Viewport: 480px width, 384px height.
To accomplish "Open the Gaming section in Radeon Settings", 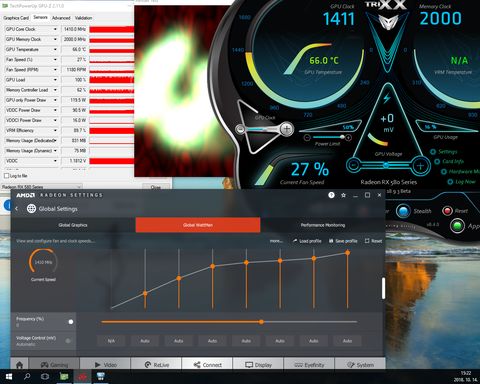I will [x=54, y=365].
